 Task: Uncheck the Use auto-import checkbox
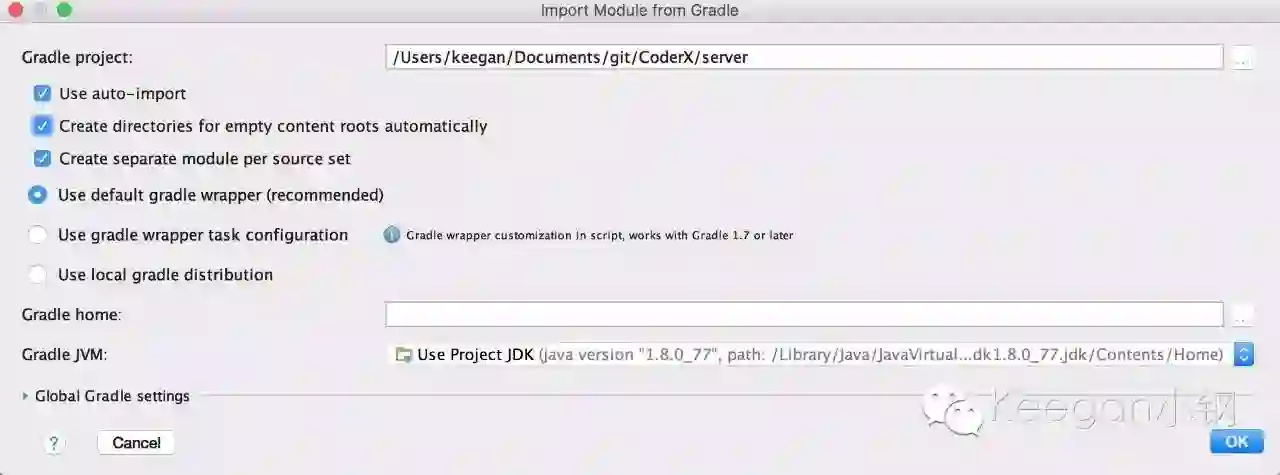click(x=42, y=94)
